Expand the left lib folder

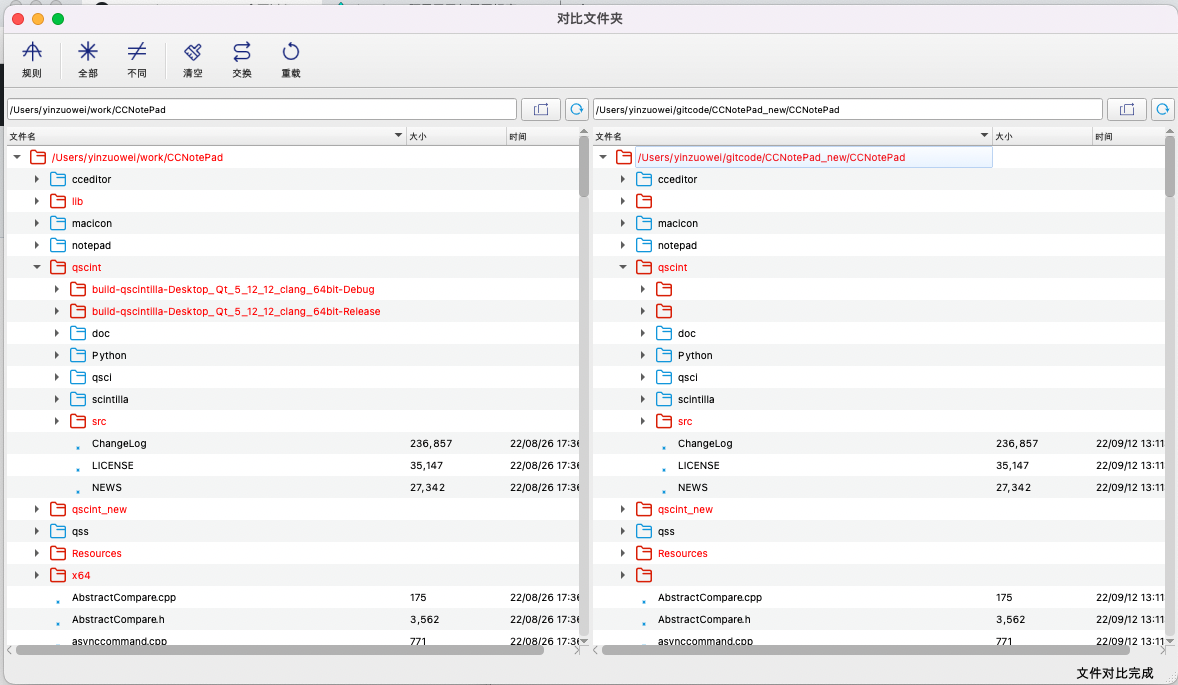[37, 201]
